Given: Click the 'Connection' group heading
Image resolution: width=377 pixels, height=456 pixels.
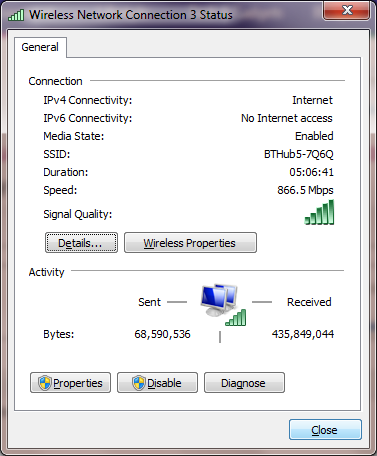Looking at the screenshot, I should 55,81.
